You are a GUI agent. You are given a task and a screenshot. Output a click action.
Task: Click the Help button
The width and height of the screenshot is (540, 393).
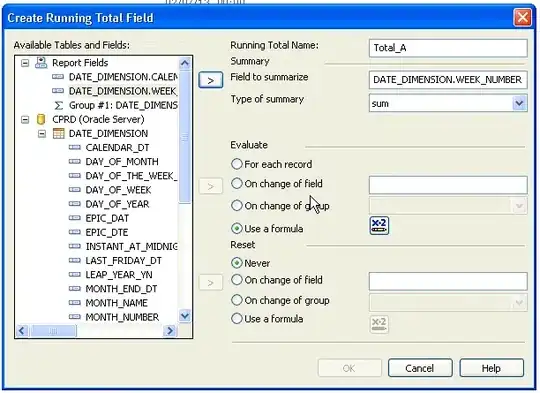[x=491, y=368]
